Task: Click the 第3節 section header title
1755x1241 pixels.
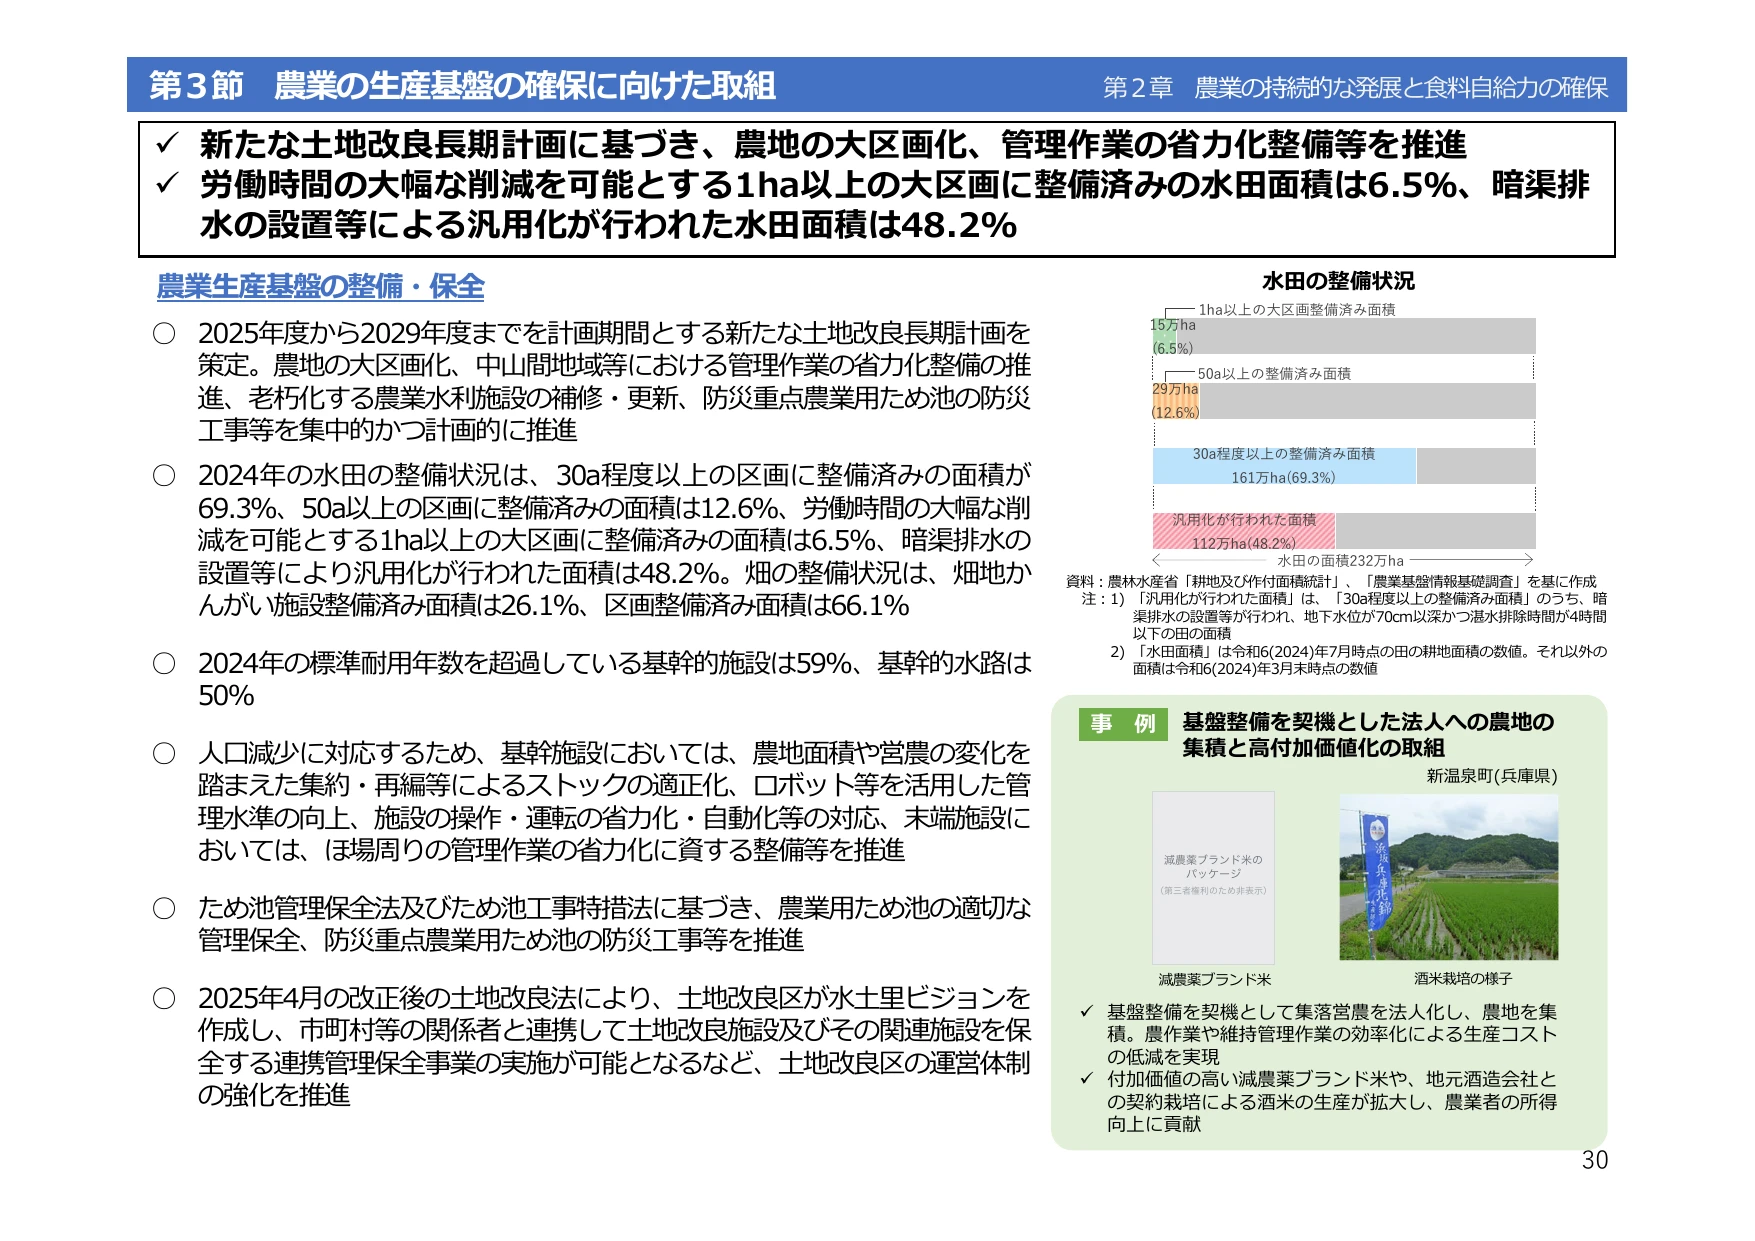Action: tap(462, 86)
